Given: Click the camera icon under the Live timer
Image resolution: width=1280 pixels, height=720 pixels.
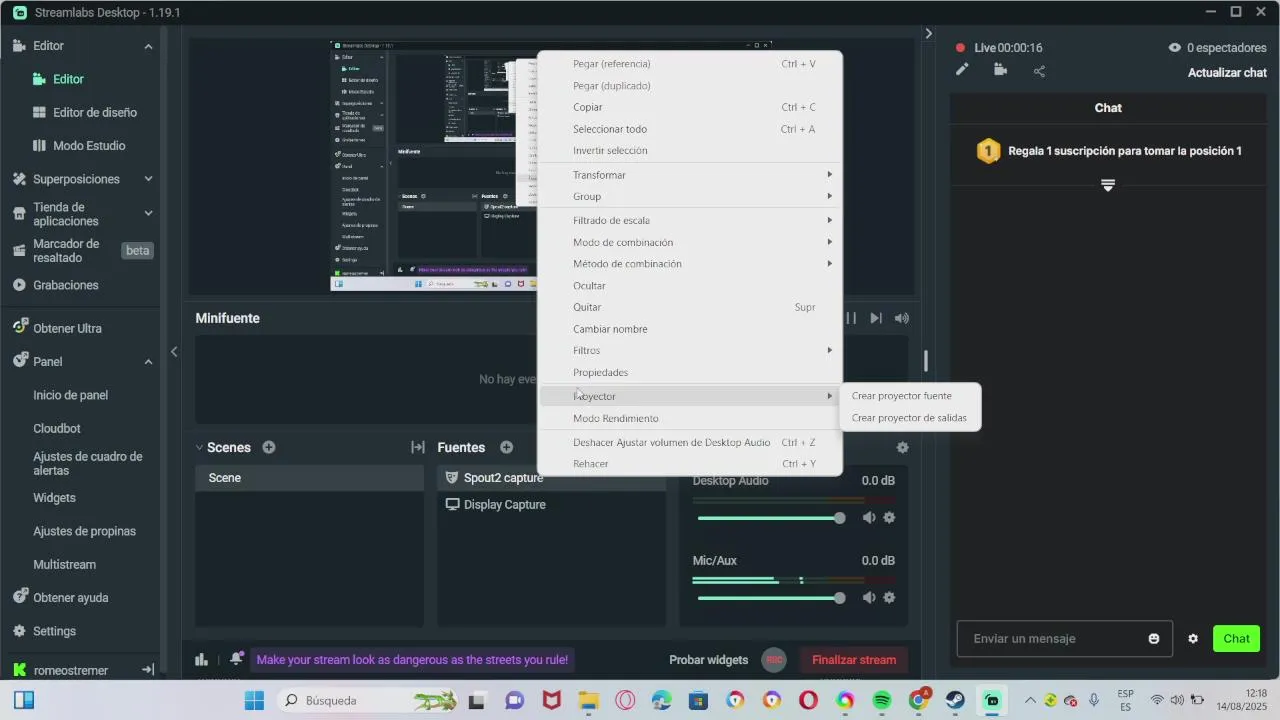Looking at the screenshot, I should click(1000, 70).
